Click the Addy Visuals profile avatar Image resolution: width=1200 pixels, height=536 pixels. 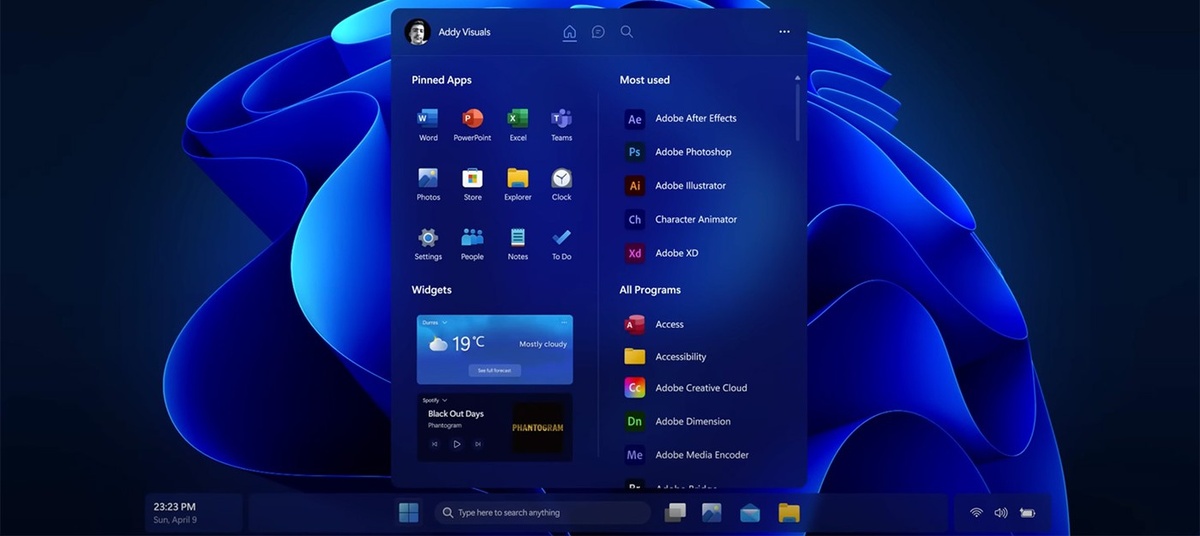[417, 32]
